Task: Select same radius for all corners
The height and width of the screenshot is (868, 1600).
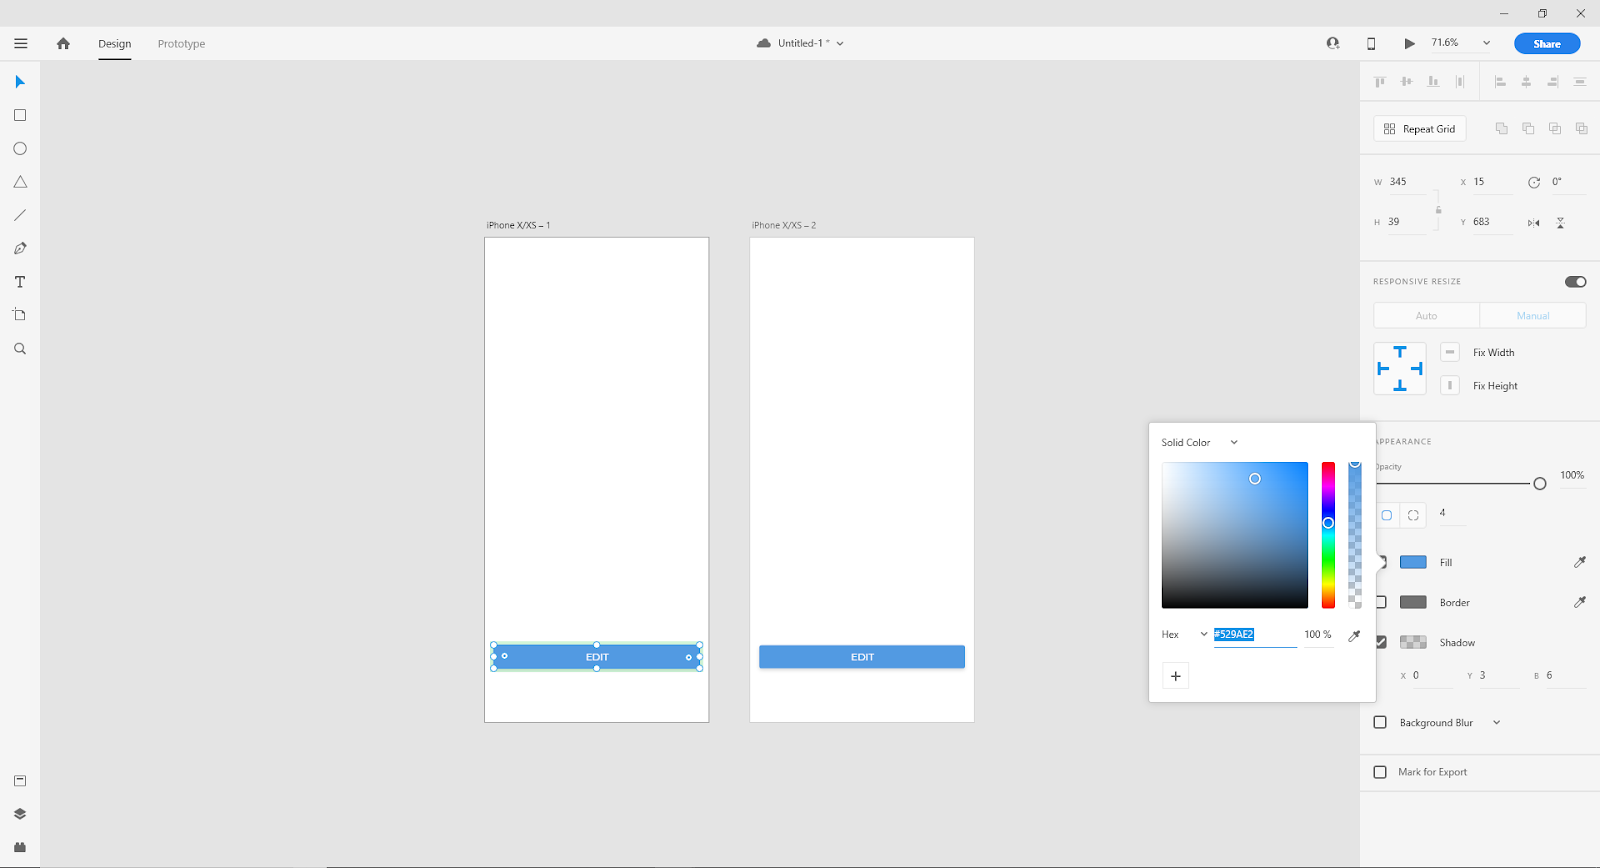Action: pos(1387,515)
